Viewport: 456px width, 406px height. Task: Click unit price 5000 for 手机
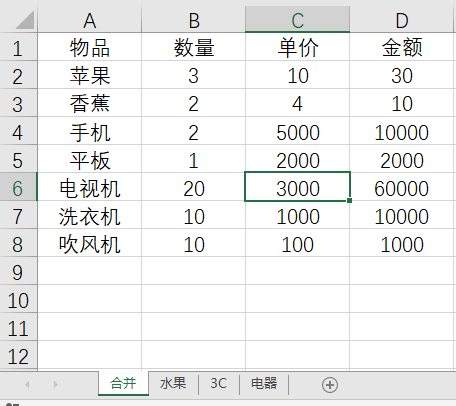[298, 131]
